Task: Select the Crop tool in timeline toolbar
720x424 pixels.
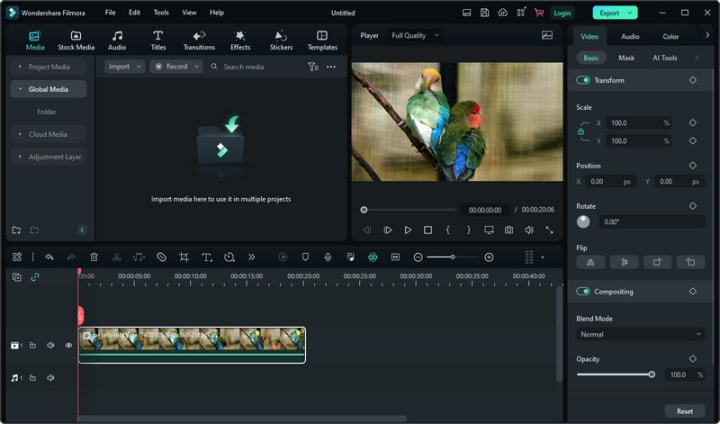Action: coord(184,257)
